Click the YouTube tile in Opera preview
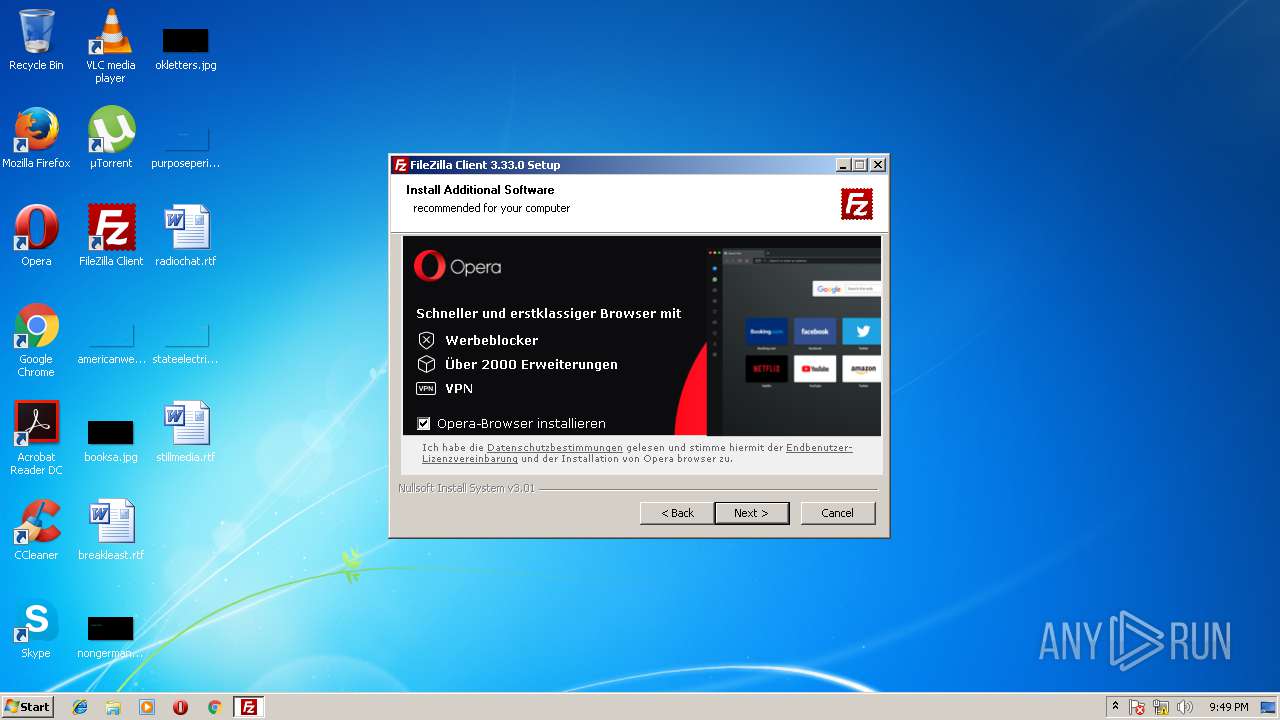The image size is (1280, 720). [x=815, y=369]
